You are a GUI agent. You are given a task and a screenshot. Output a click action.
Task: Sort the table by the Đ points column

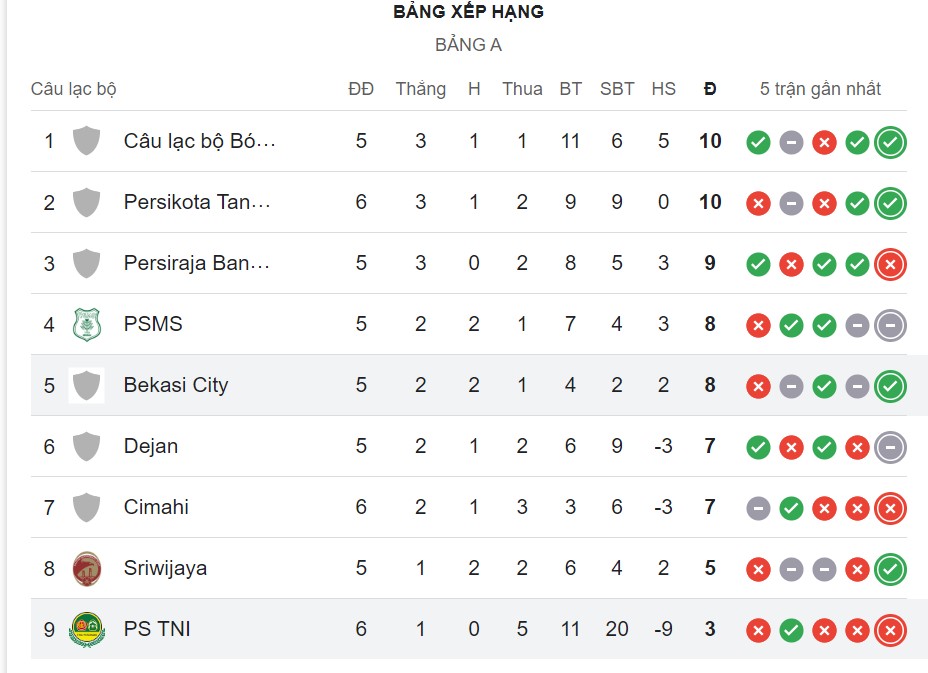709,88
